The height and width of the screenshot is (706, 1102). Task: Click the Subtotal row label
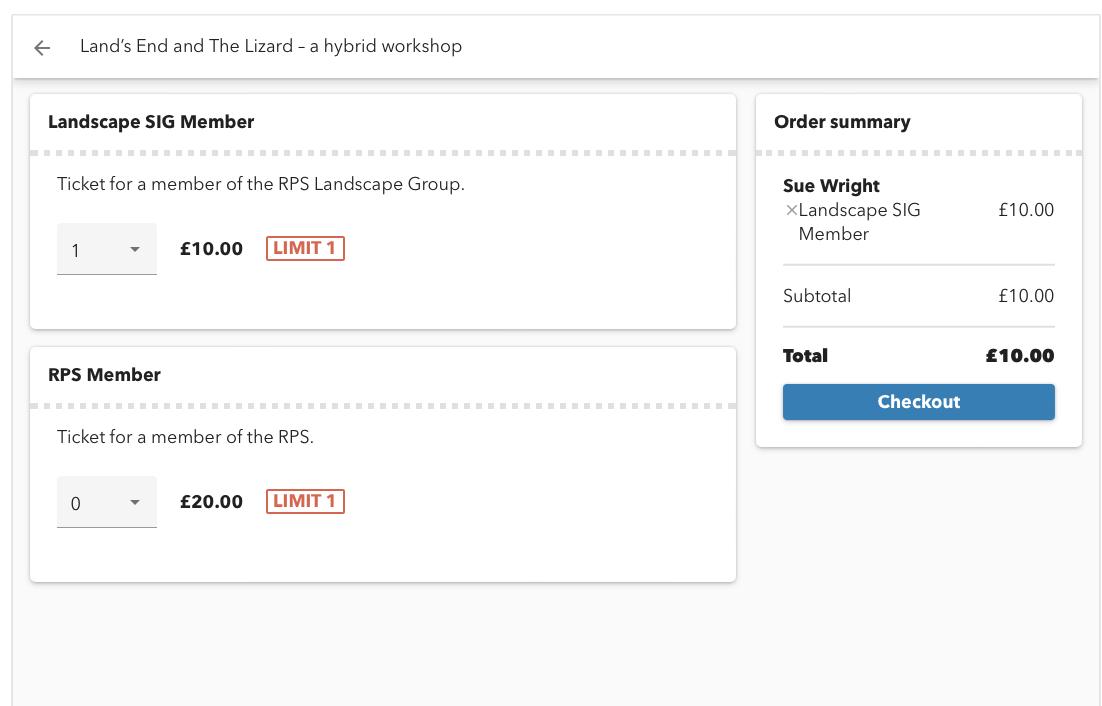click(817, 296)
